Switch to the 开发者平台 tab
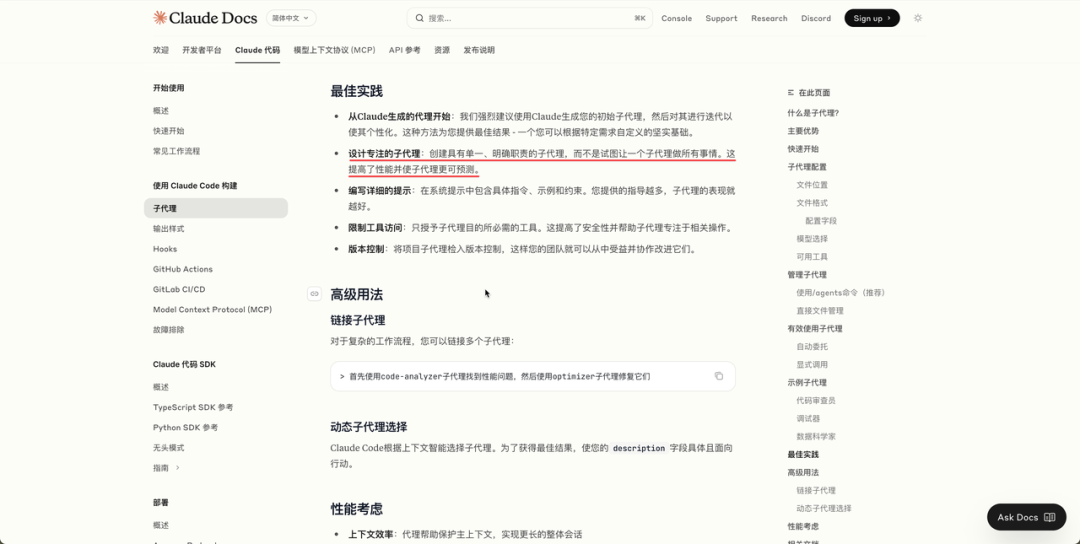 pos(202,50)
